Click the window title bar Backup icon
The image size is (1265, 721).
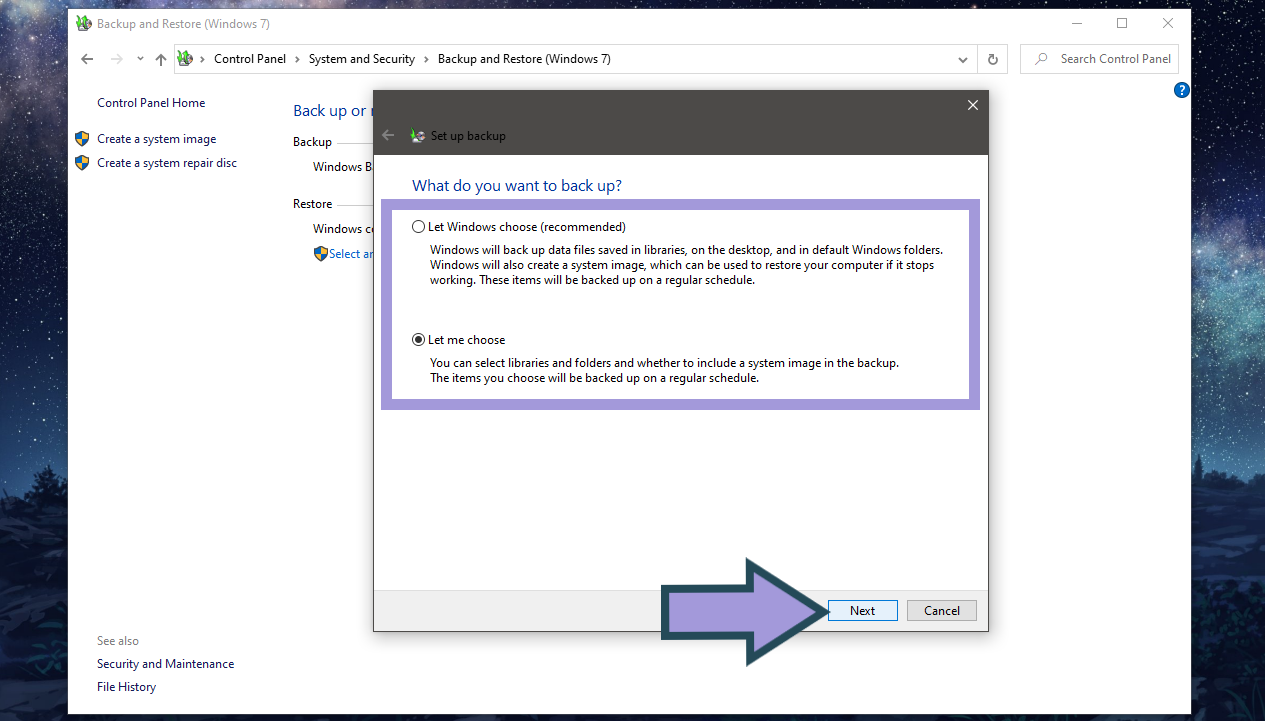[84, 23]
